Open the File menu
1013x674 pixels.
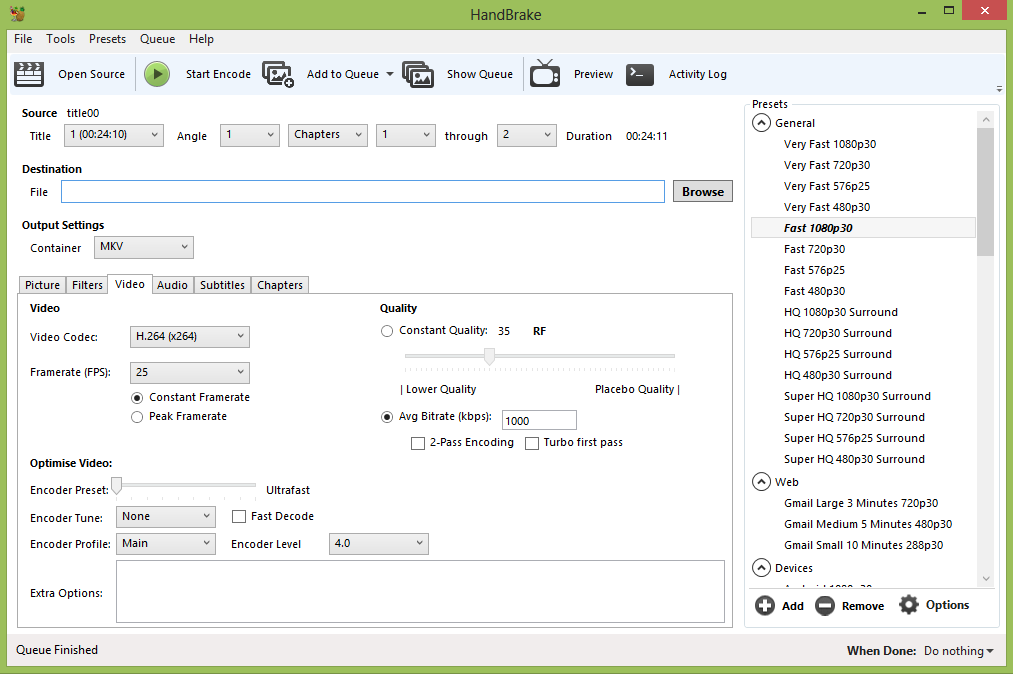point(23,39)
